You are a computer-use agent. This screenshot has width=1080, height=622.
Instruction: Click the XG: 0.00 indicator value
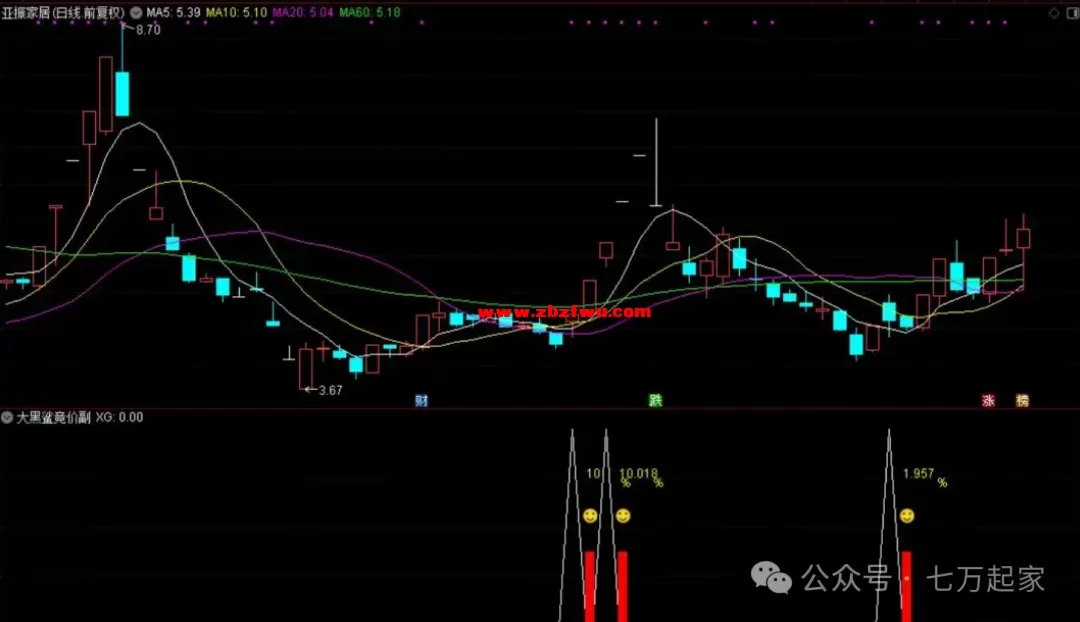click(119, 417)
